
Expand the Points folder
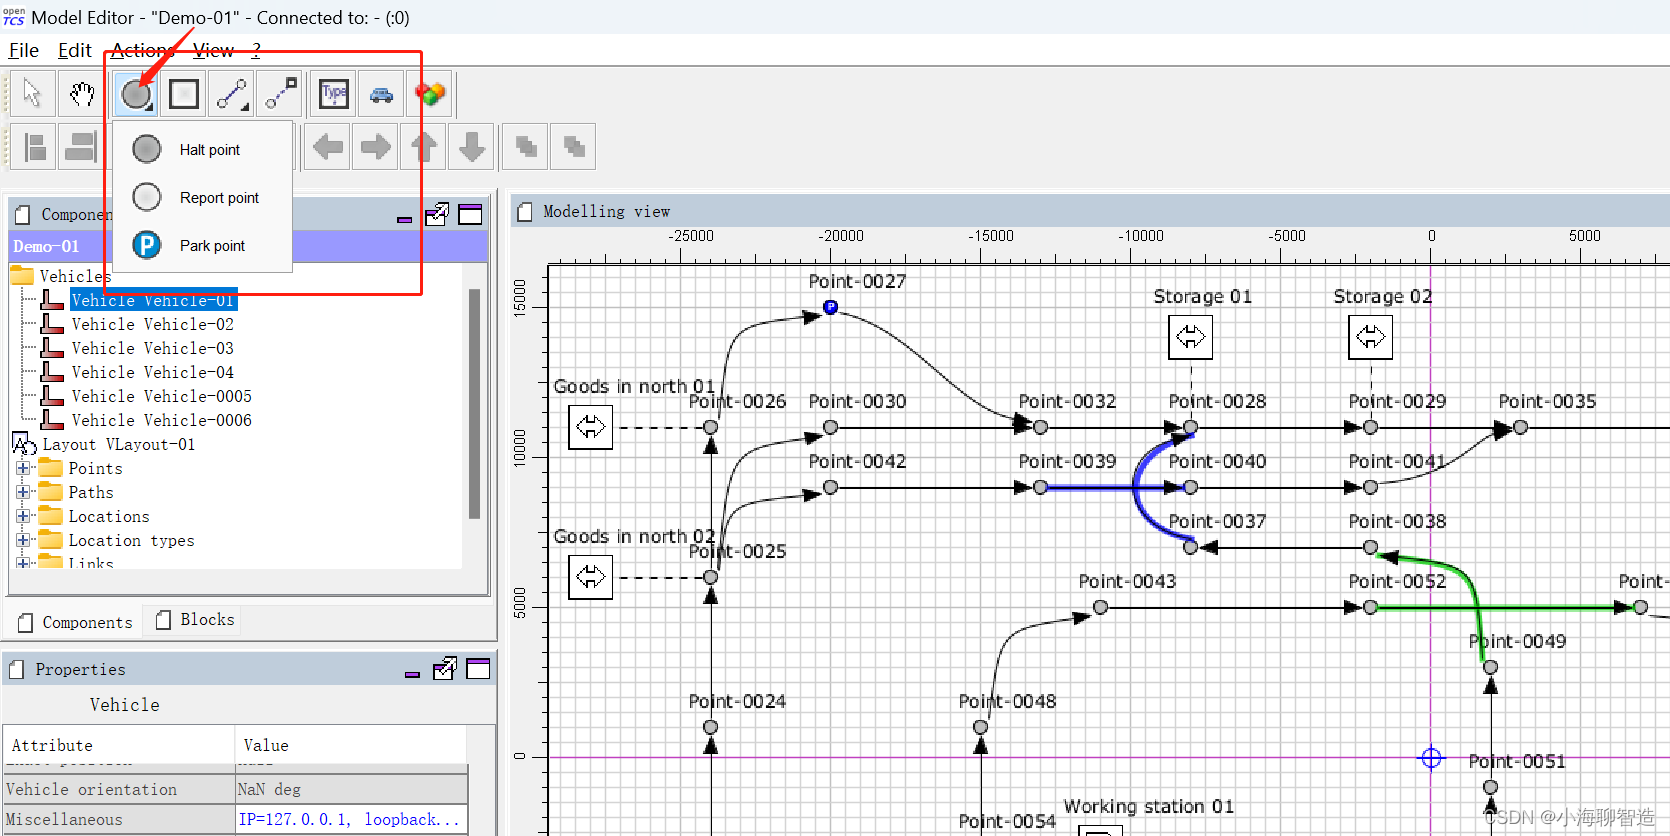coord(24,468)
